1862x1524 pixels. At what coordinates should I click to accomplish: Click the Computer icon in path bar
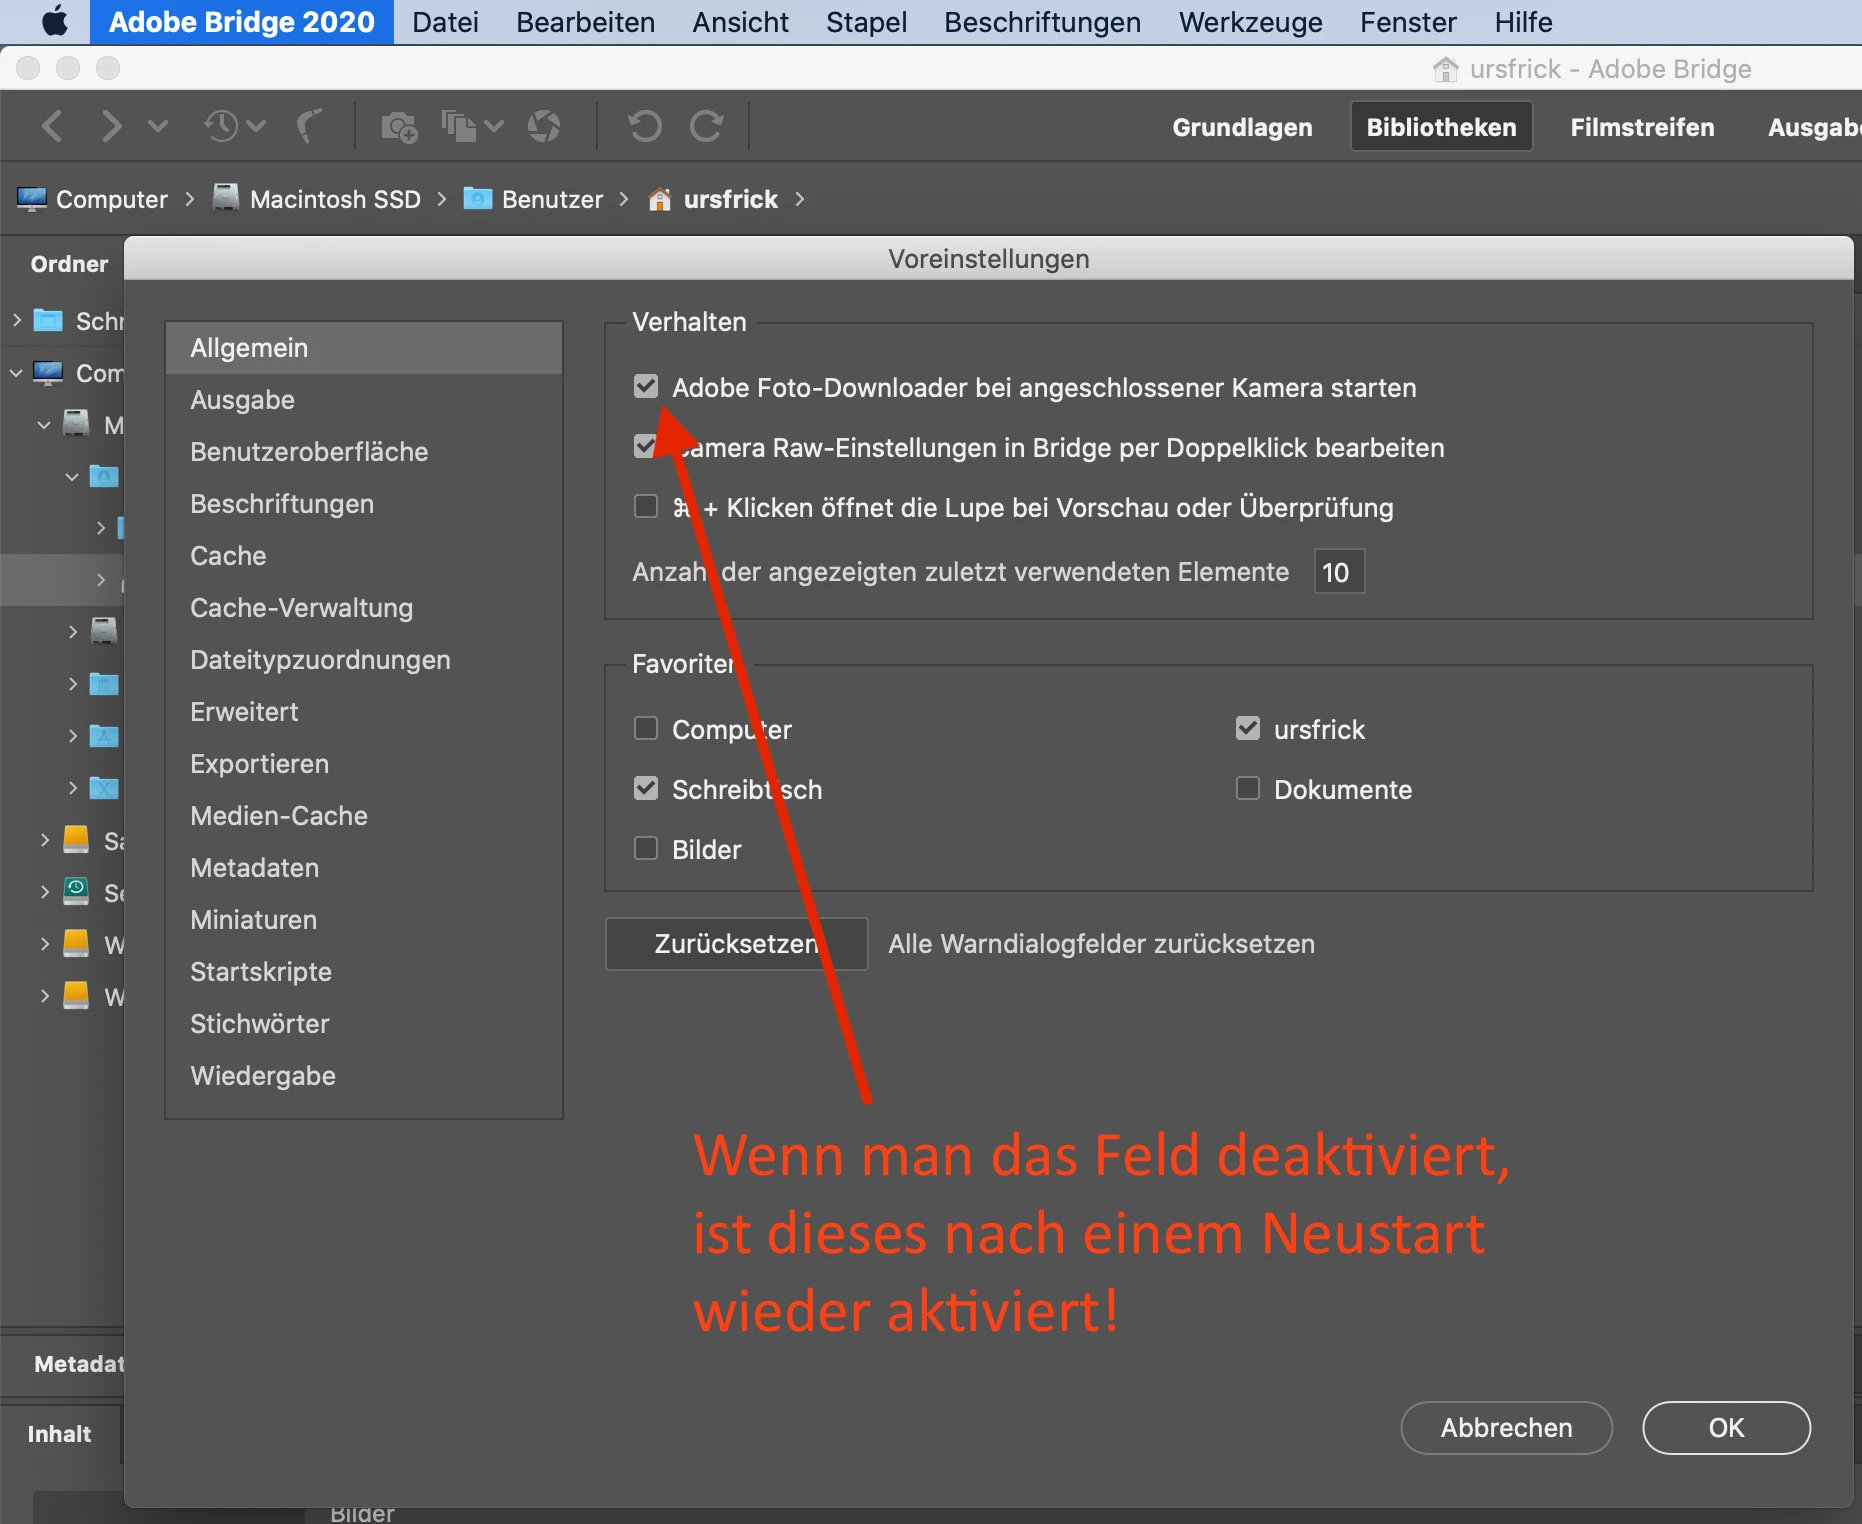click(x=32, y=198)
